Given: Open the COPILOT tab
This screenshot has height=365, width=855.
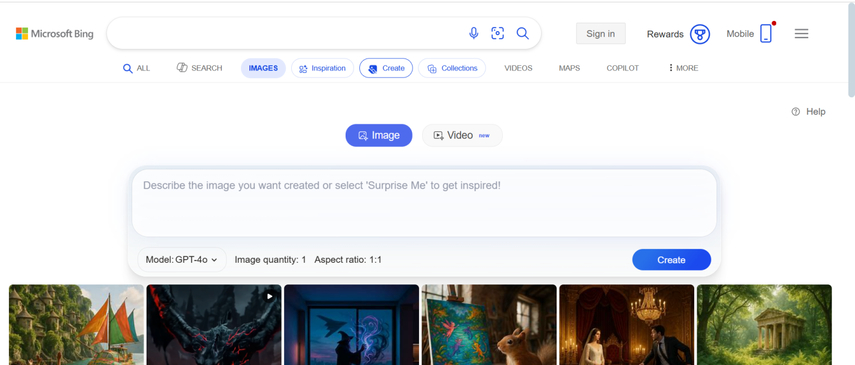Looking at the screenshot, I should (x=623, y=68).
